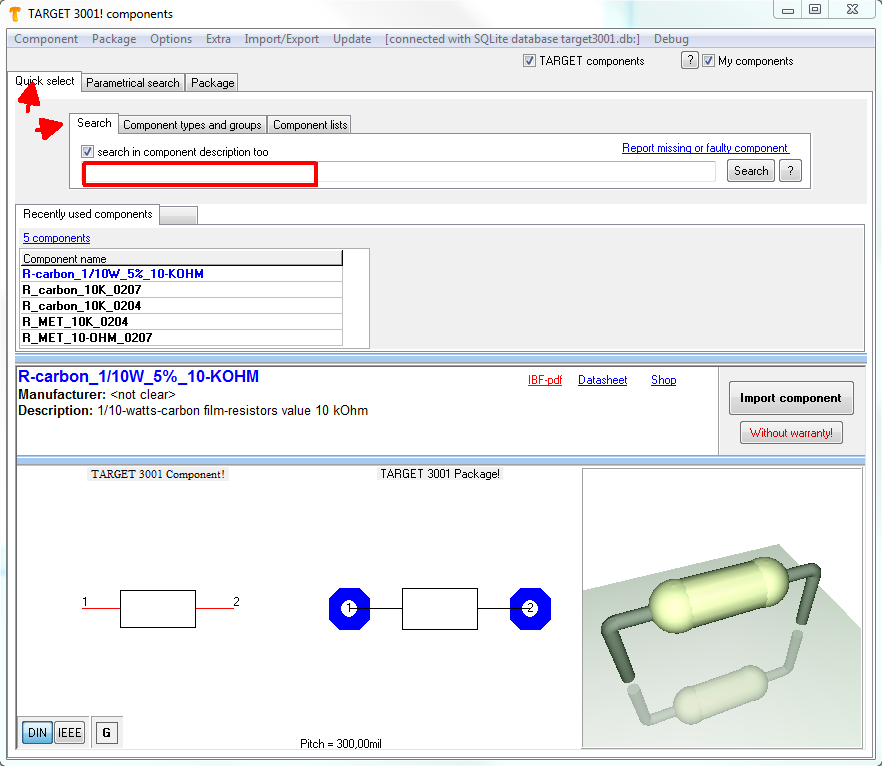
Task: Uncheck My components checkbox
Action: [x=709, y=61]
